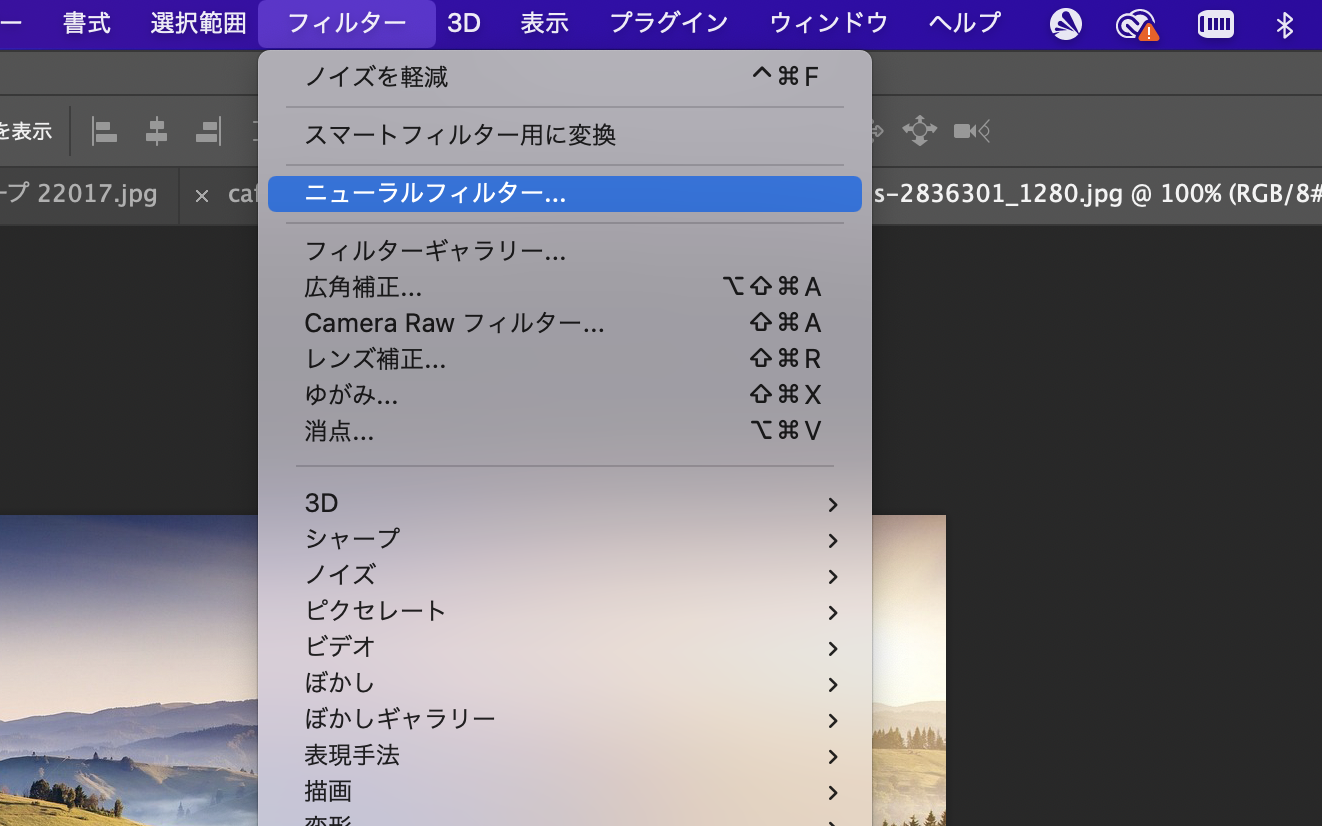Open the Bluetooth menu bar icon
Image resolution: width=1322 pixels, height=826 pixels.
[x=1285, y=24]
